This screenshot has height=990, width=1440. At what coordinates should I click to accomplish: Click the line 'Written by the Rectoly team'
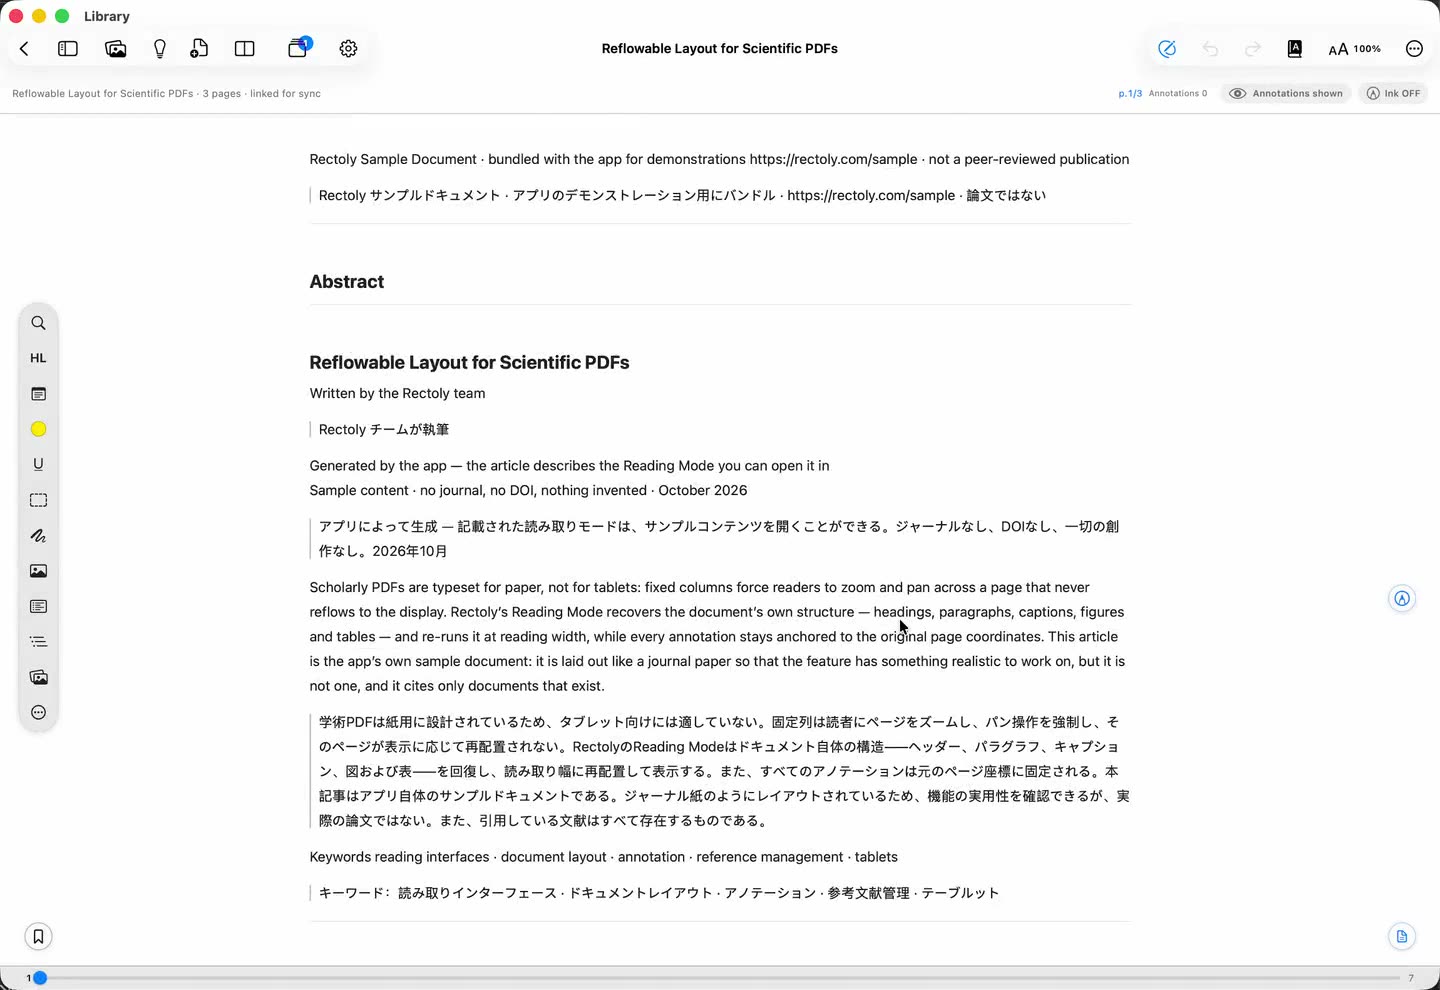[x=397, y=393]
